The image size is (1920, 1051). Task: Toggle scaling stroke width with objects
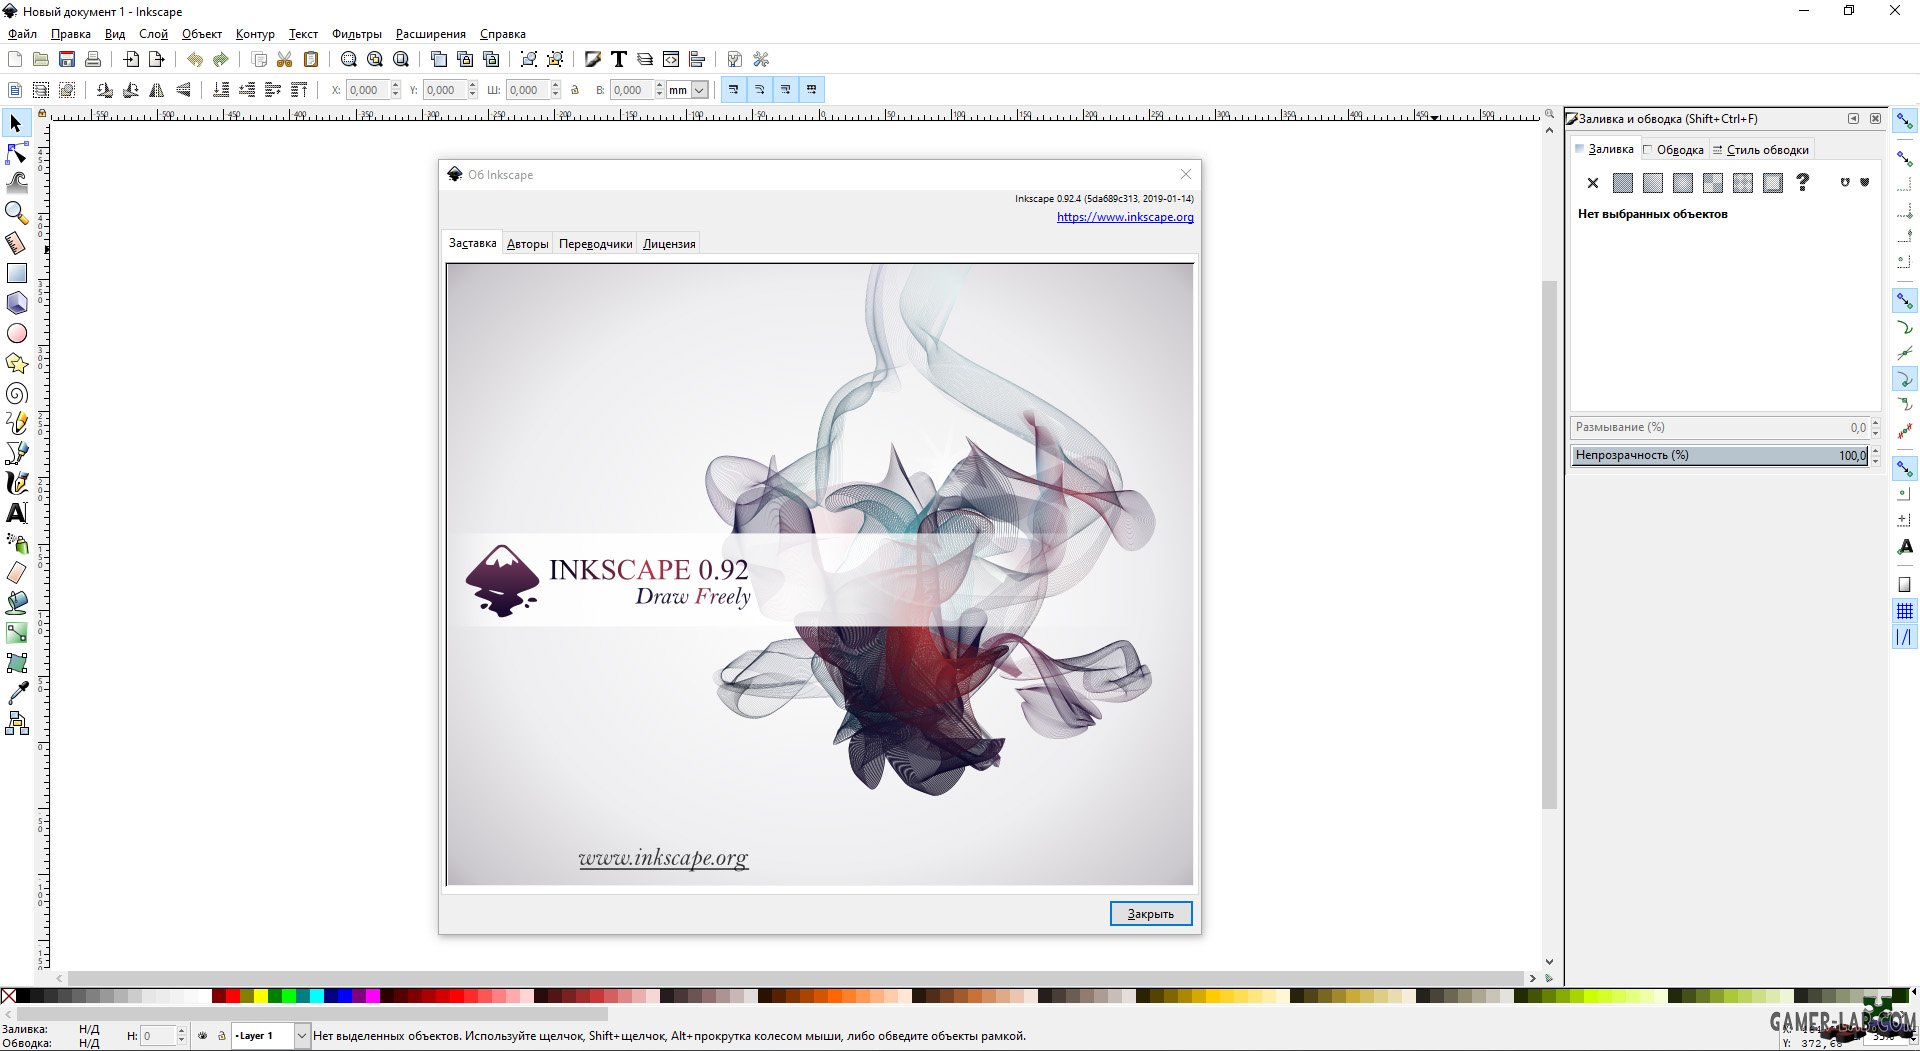pos(734,90)
